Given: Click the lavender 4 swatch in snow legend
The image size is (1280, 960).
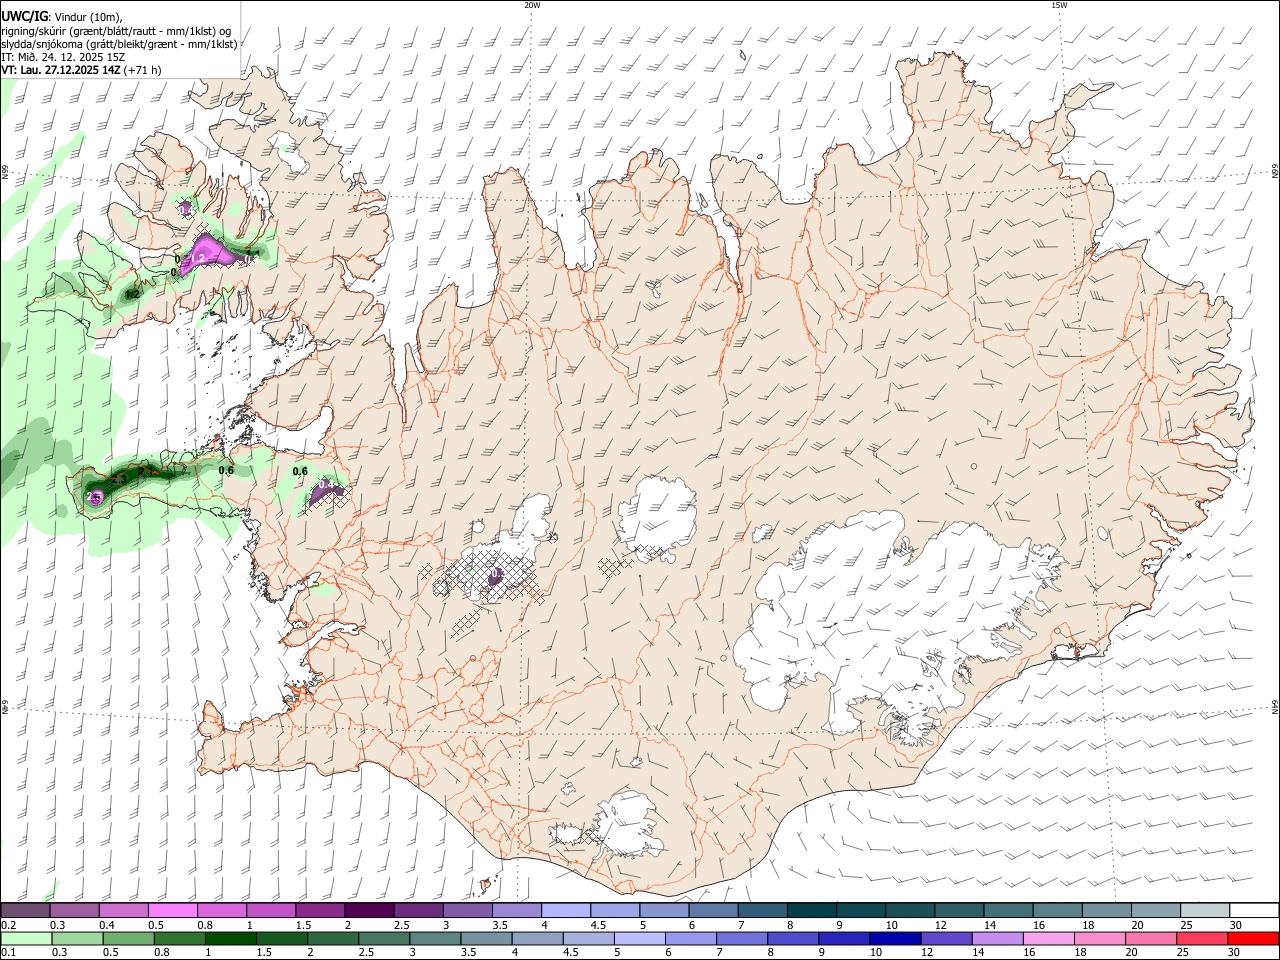Looking at the screenshot, I should [x=564, y=910].
